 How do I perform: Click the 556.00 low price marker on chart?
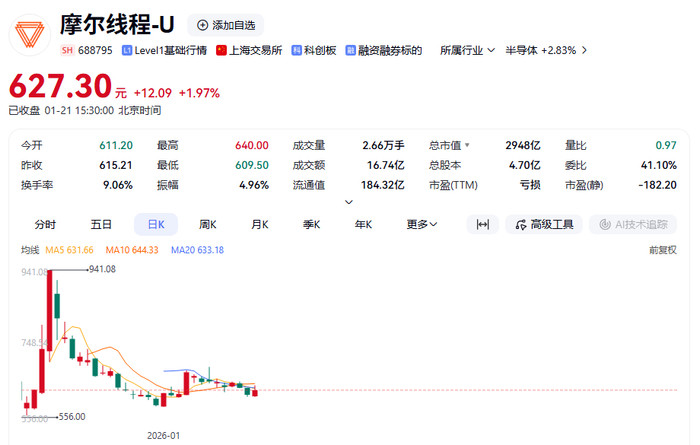pos(72,416)
